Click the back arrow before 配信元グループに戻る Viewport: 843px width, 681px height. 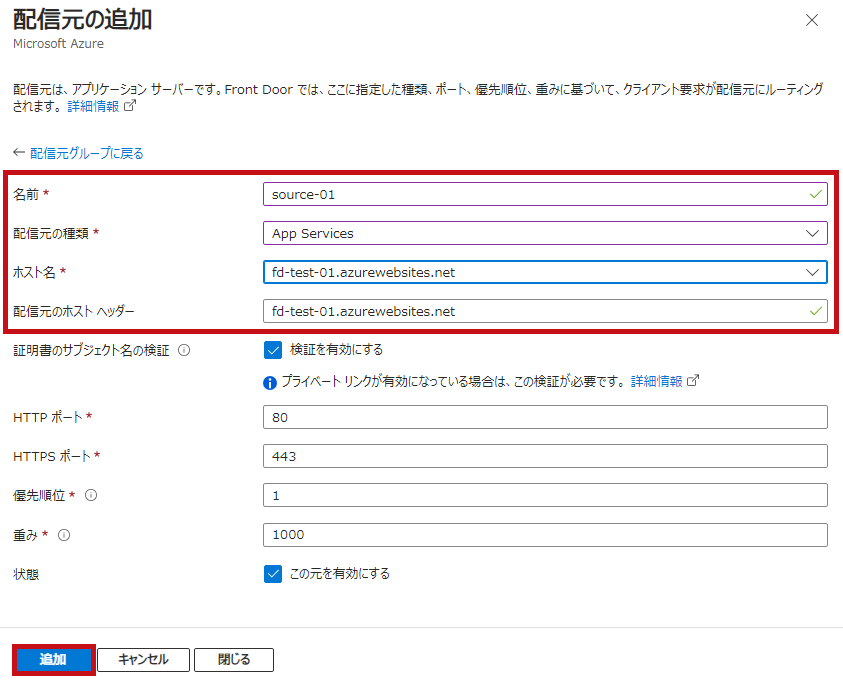[x=19, y=153]
